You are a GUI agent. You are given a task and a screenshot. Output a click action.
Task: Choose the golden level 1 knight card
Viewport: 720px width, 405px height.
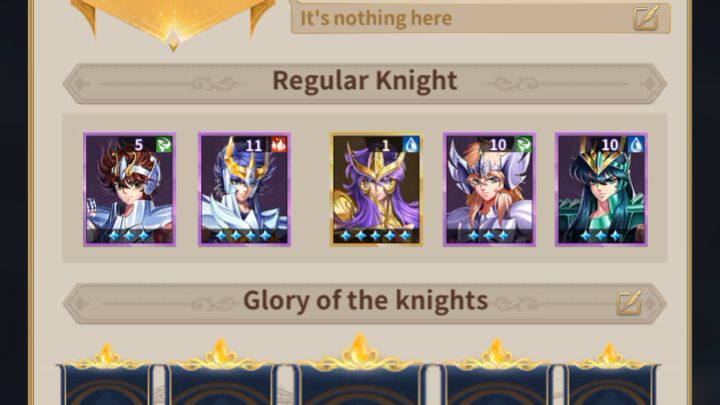(376, 189)
